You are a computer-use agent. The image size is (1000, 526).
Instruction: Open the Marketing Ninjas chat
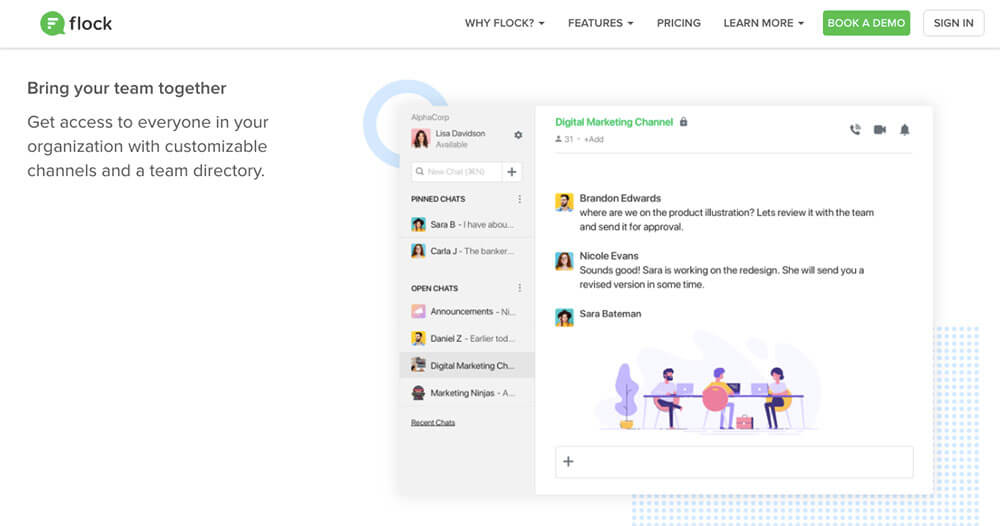(x=467, y=393)
